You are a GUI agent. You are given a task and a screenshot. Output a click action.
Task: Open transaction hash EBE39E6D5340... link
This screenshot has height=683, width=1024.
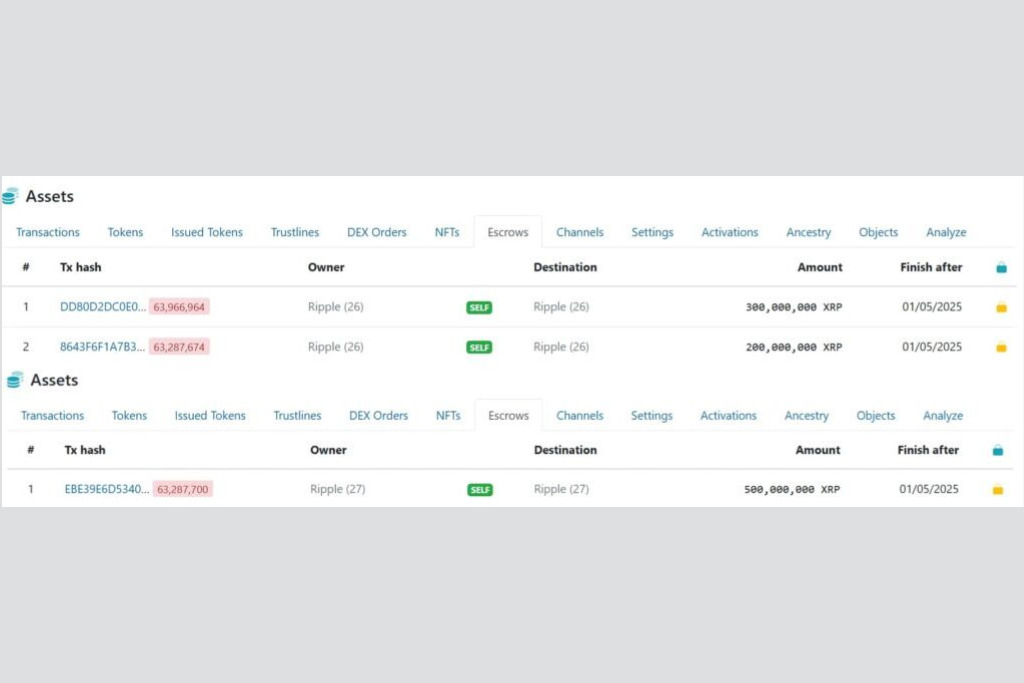[x=106, y=489]
